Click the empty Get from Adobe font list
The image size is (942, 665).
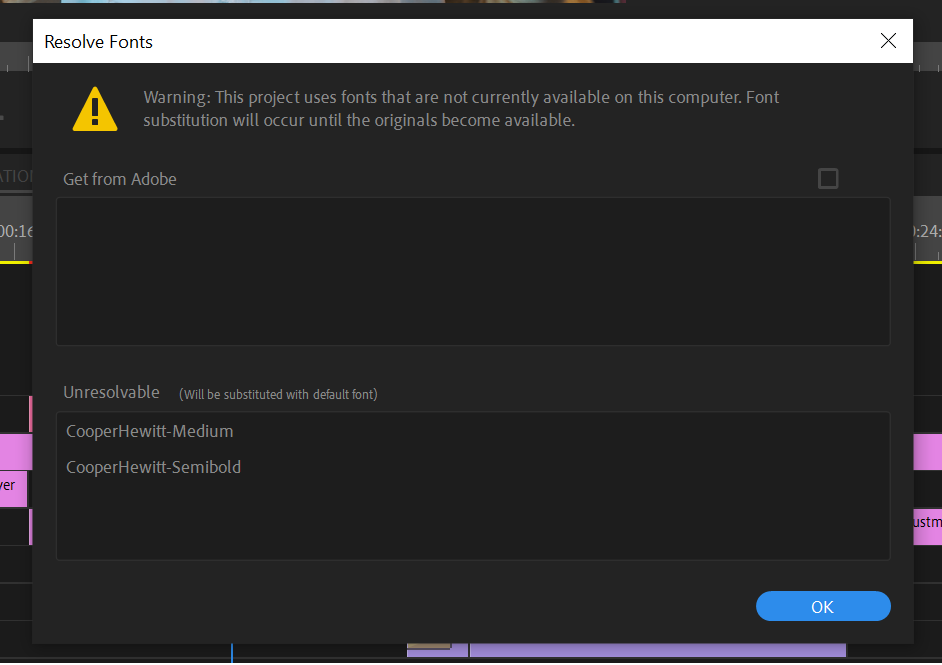(x=473, y=271)
